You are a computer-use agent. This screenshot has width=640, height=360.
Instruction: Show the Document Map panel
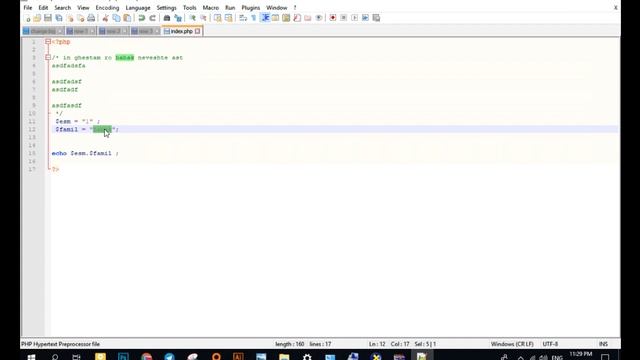[286, 18]
